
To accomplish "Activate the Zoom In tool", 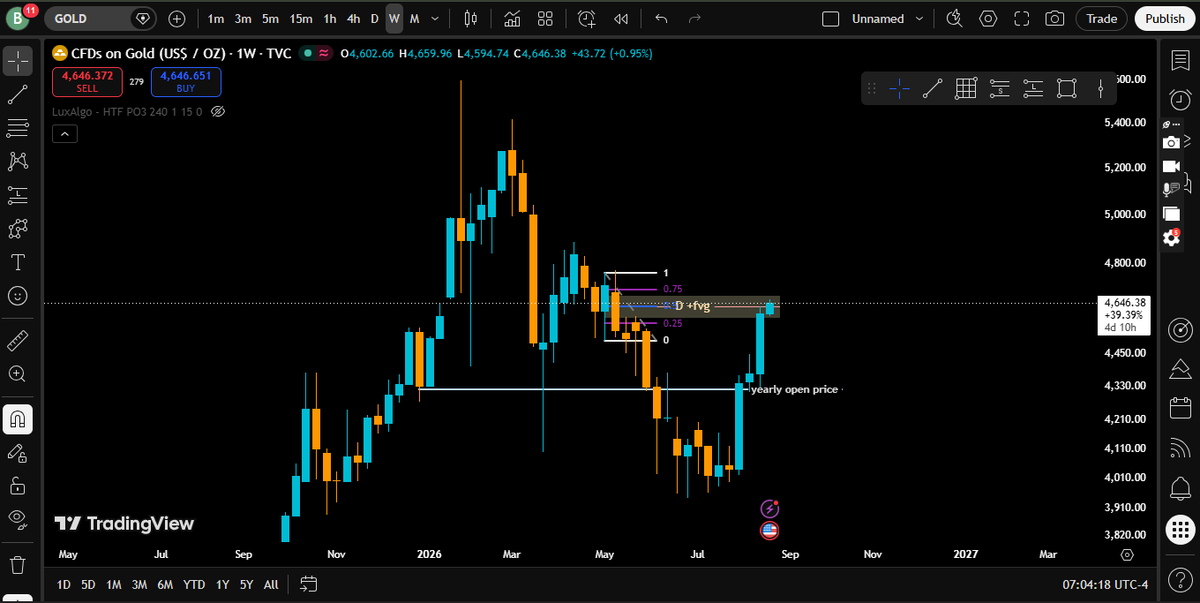I will 17,374.
